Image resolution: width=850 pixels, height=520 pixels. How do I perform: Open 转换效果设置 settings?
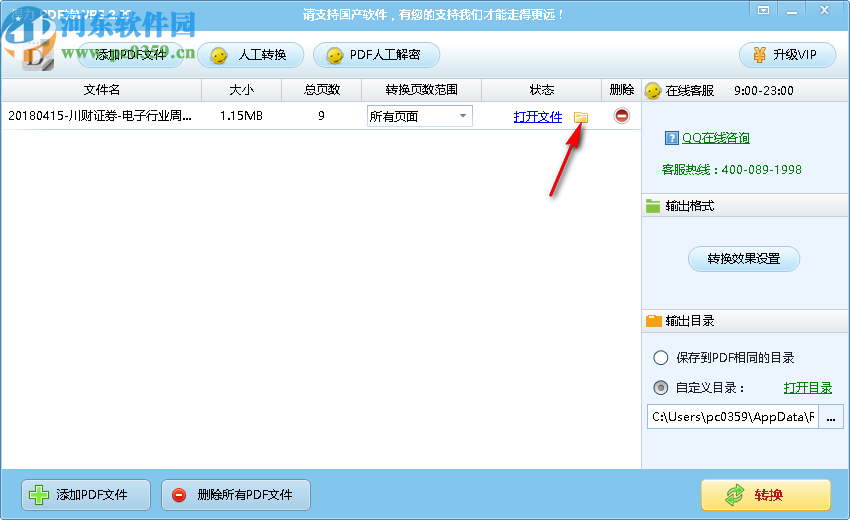click(x=744, y=259)
